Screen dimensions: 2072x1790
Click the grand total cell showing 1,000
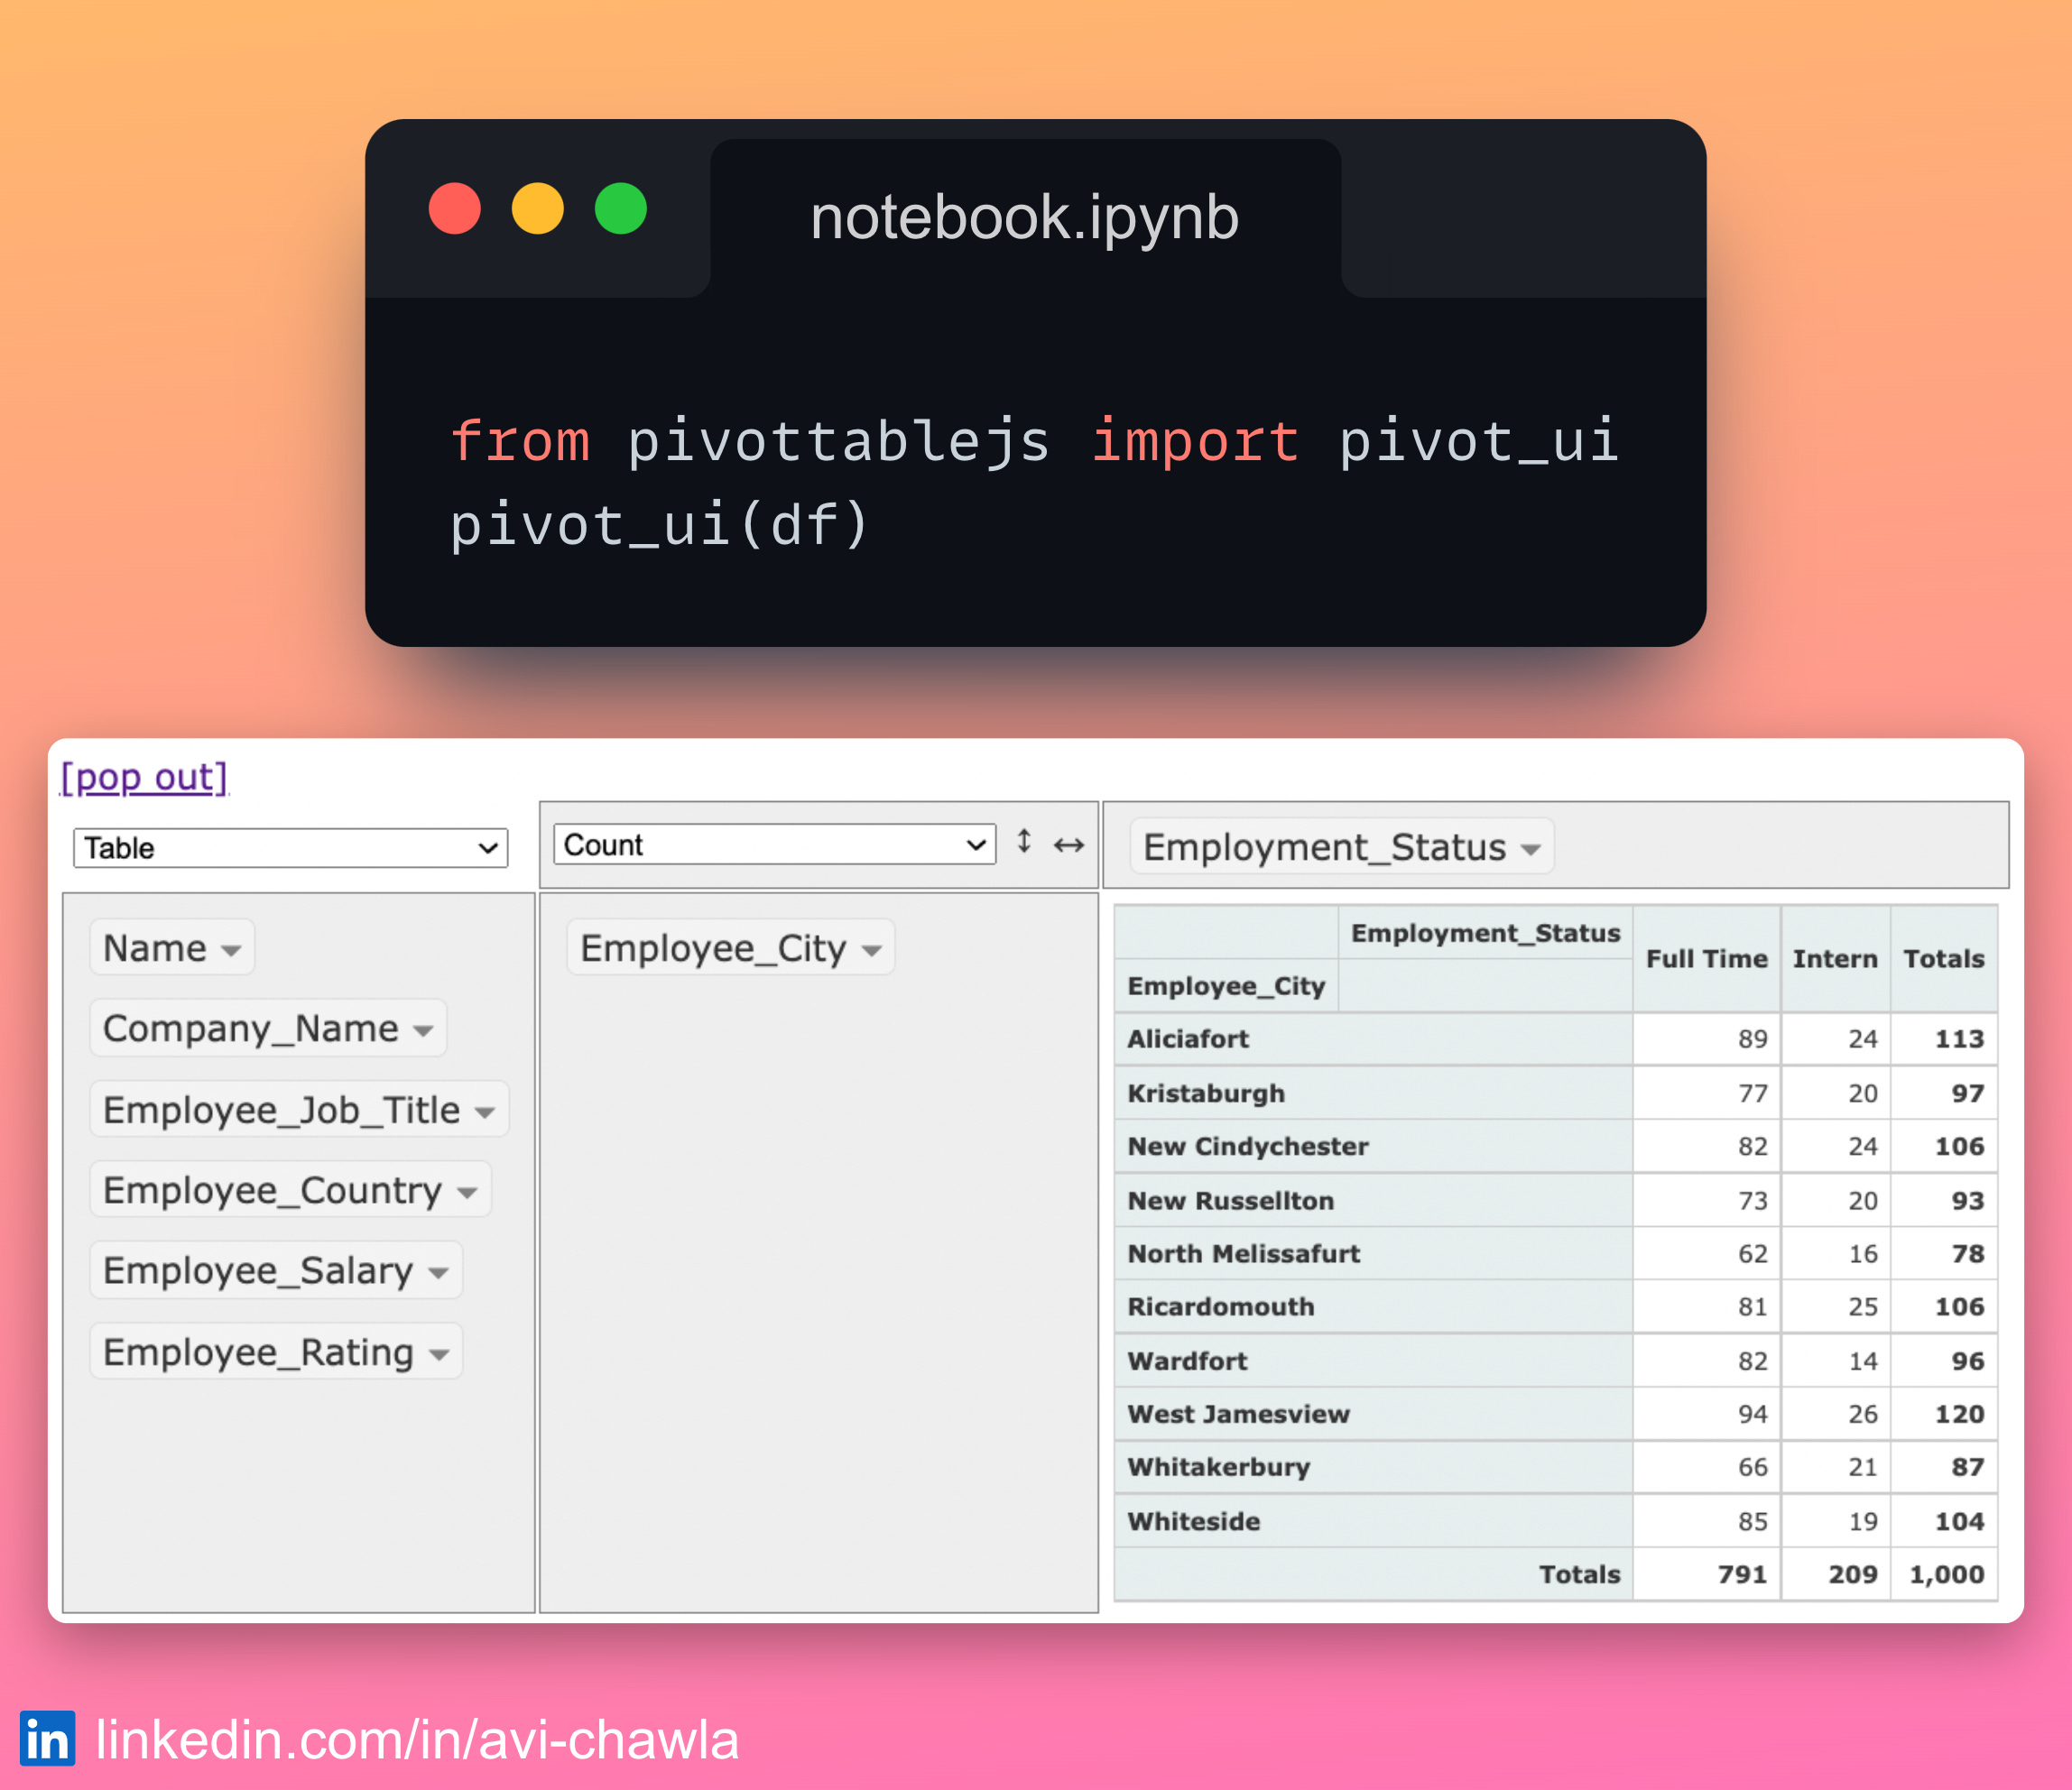1945,1573
